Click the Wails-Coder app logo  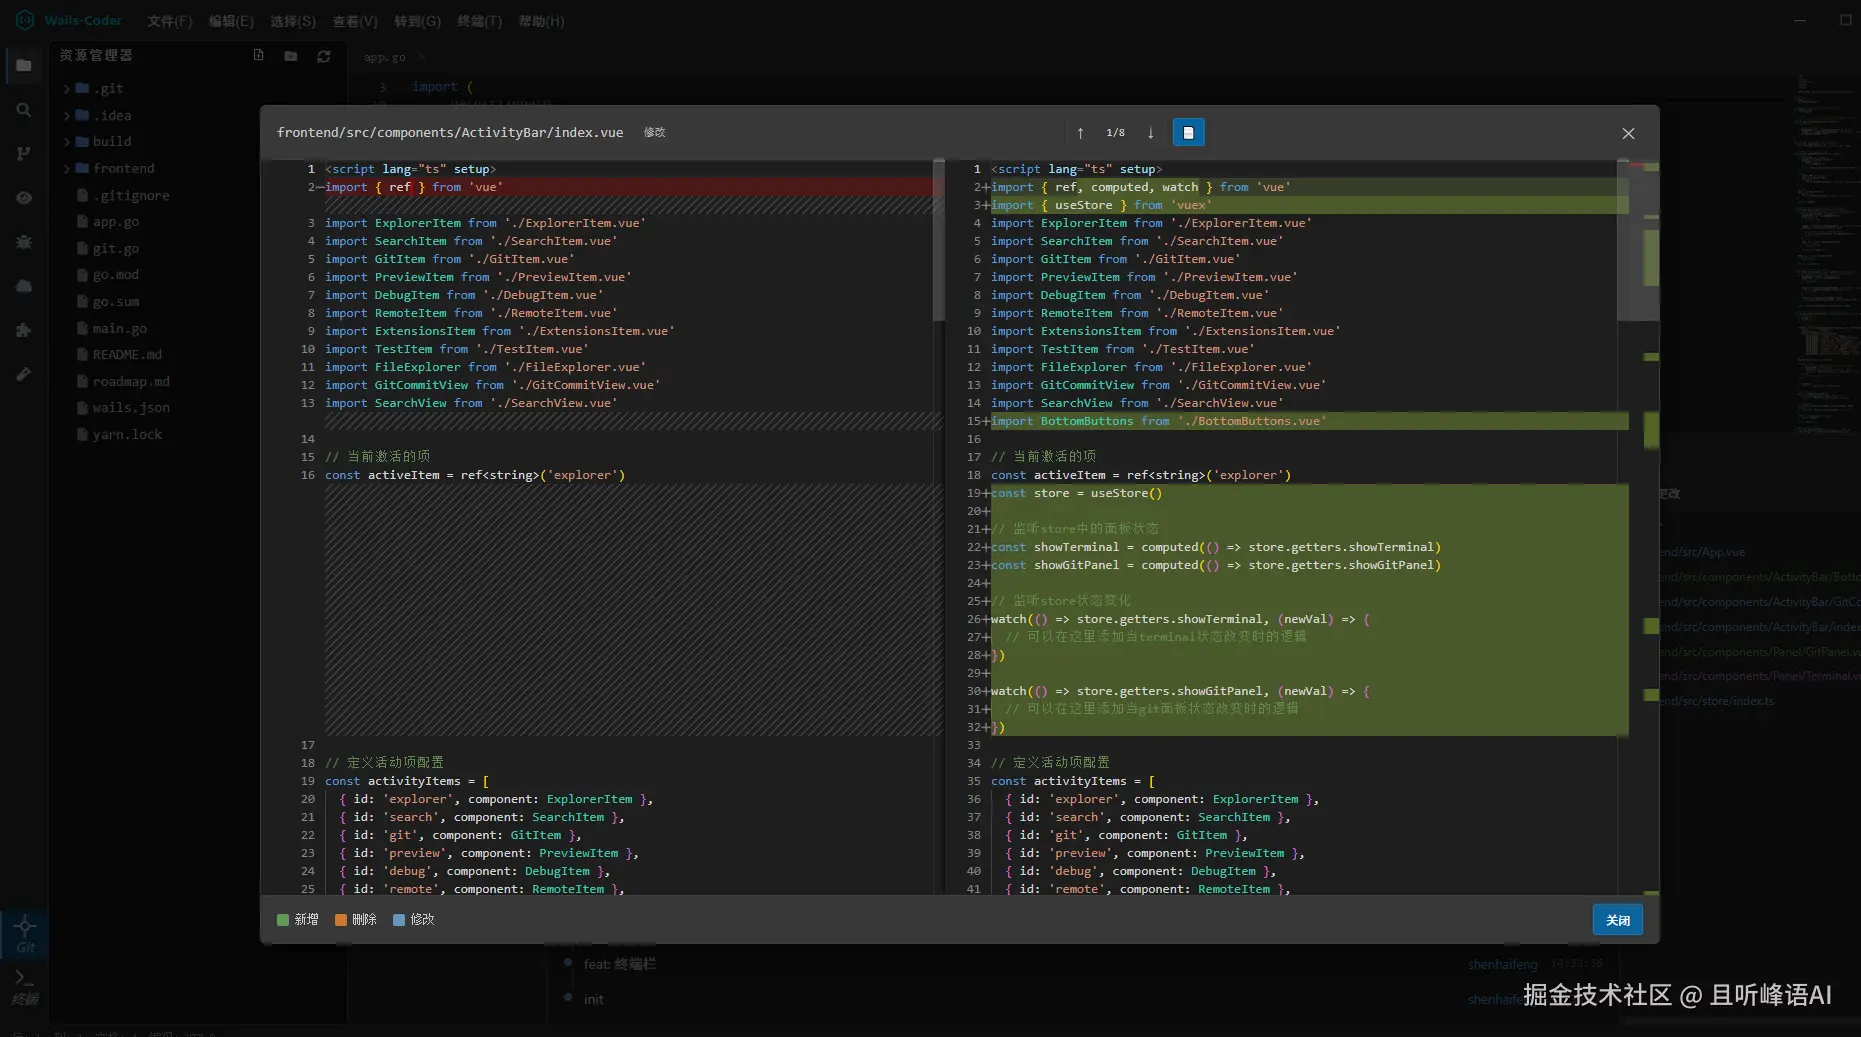click(x=25, y=20)
